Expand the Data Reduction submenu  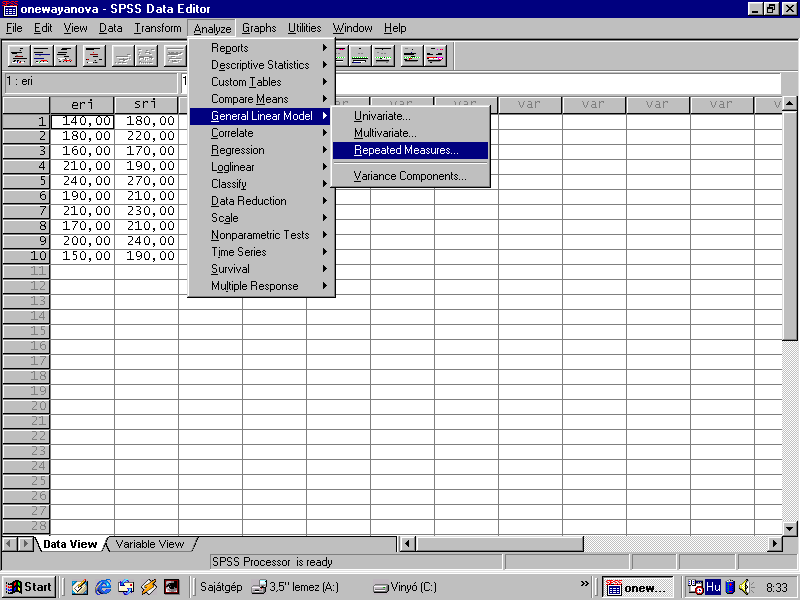coord(262,201)
